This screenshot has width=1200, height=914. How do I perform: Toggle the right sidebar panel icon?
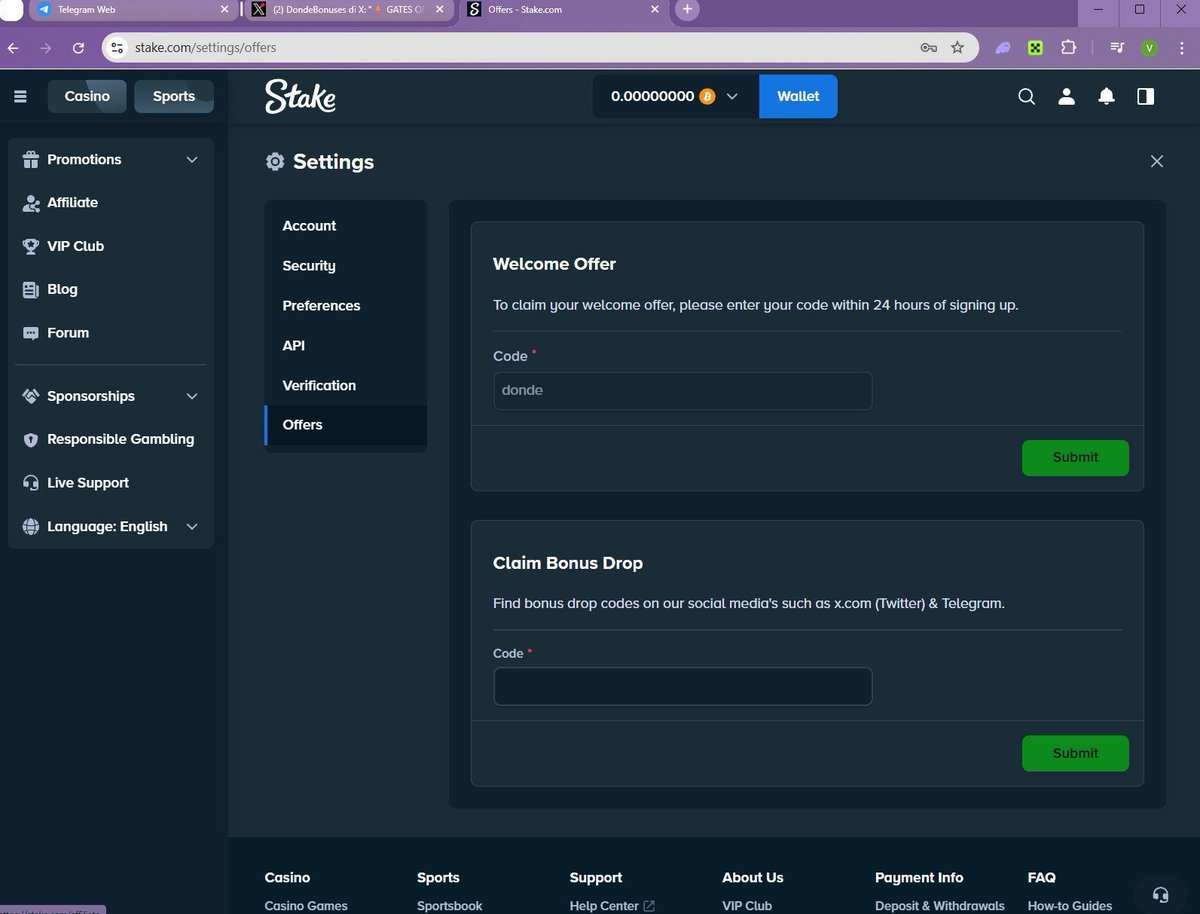click(1146, 96)
